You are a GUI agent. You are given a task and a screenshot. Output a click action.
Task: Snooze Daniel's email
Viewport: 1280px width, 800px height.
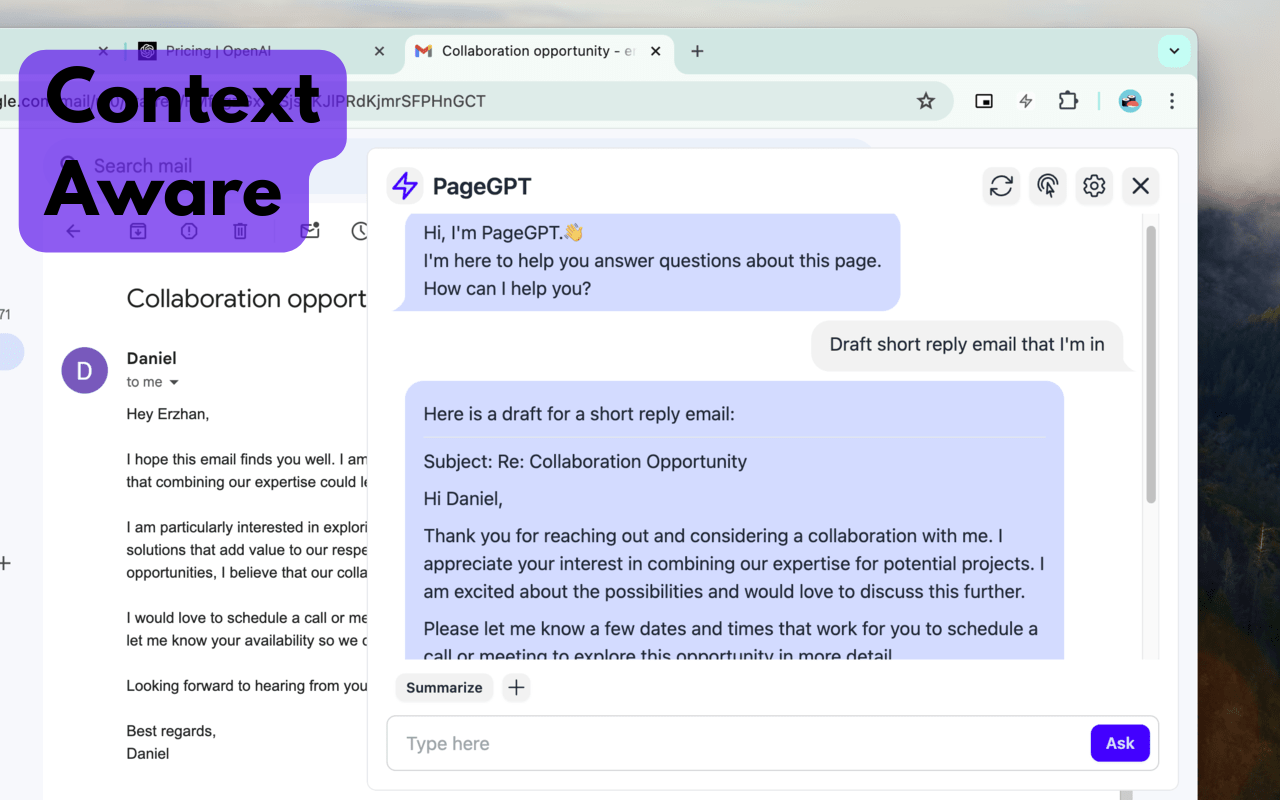point(360,230)
